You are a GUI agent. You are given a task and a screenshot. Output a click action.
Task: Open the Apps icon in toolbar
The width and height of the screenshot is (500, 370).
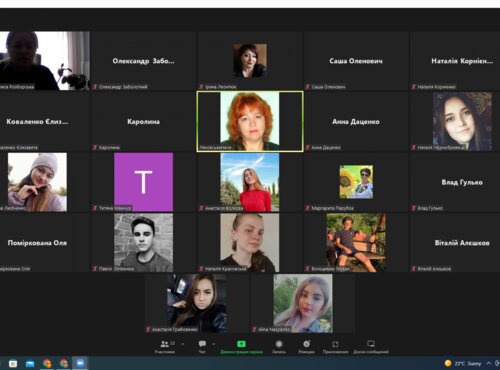[335, 344]
